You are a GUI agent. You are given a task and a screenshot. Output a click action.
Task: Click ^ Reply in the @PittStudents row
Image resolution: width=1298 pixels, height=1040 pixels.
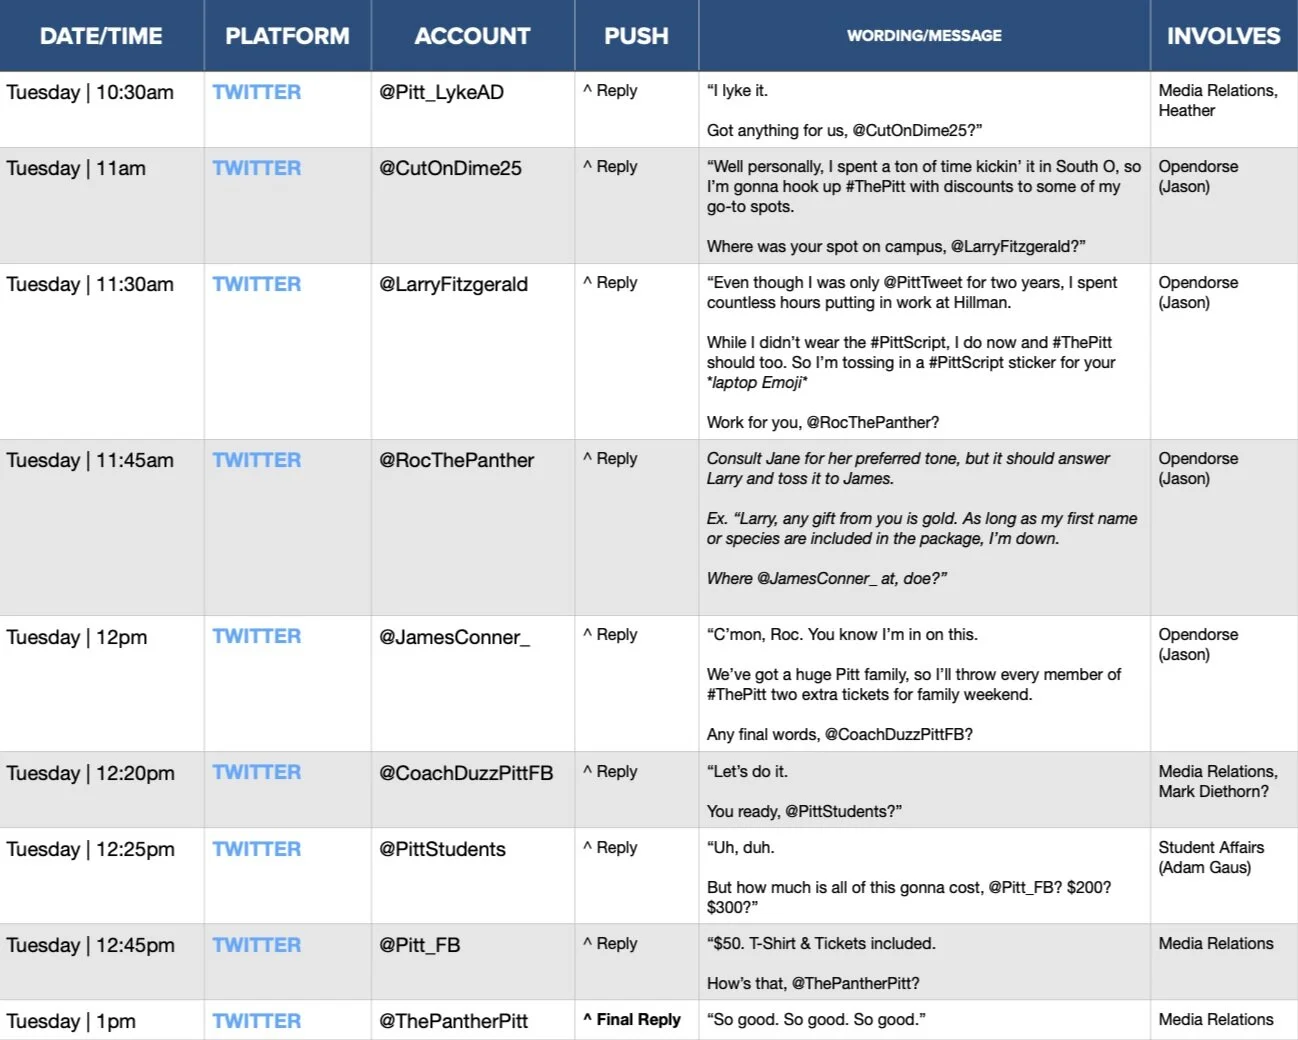coord(610,848)
